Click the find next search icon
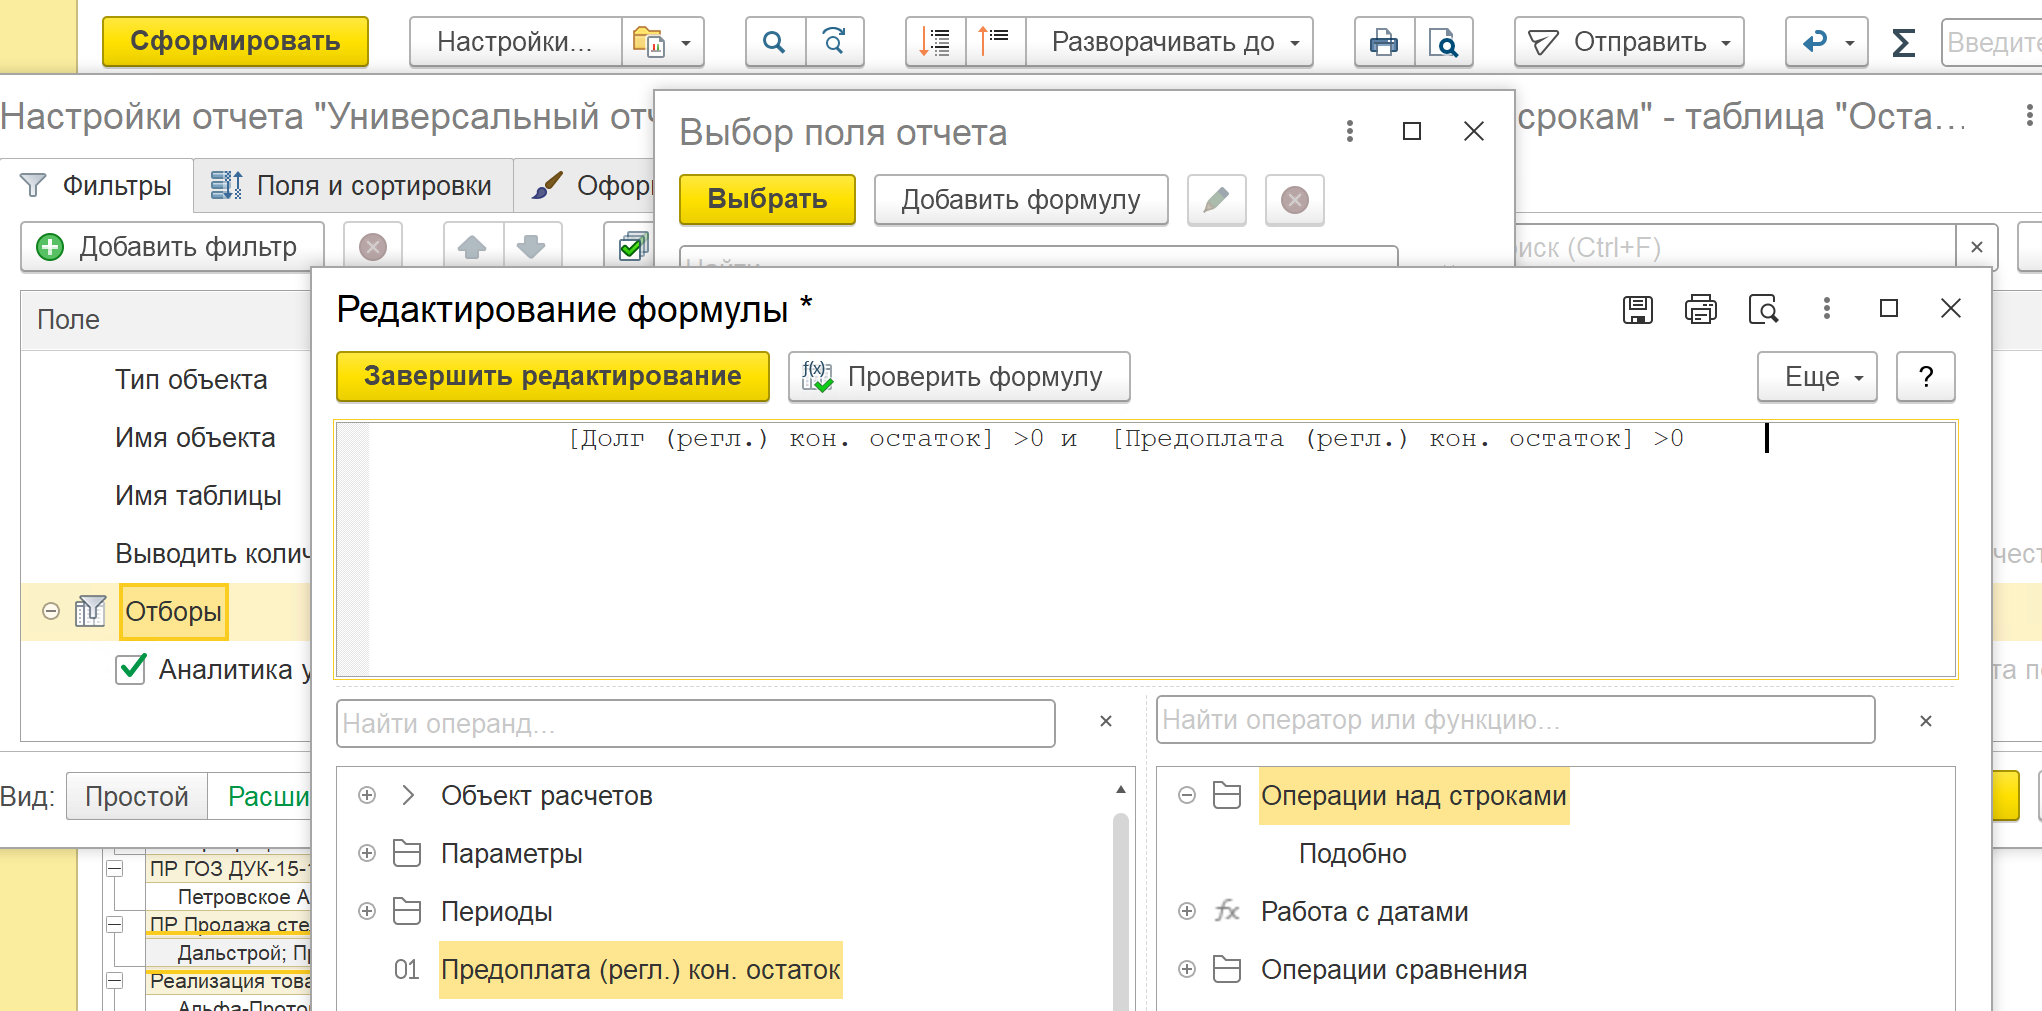Viewport: 2042px width, 1011px height. click(x=834, y=42)
